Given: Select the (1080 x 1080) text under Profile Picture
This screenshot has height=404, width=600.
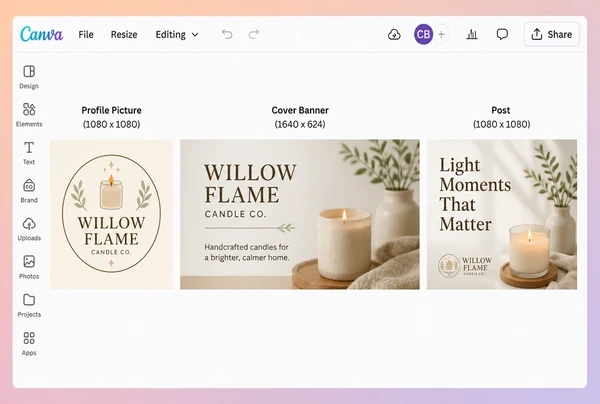Looking at the screenshot, I should 111,124.
